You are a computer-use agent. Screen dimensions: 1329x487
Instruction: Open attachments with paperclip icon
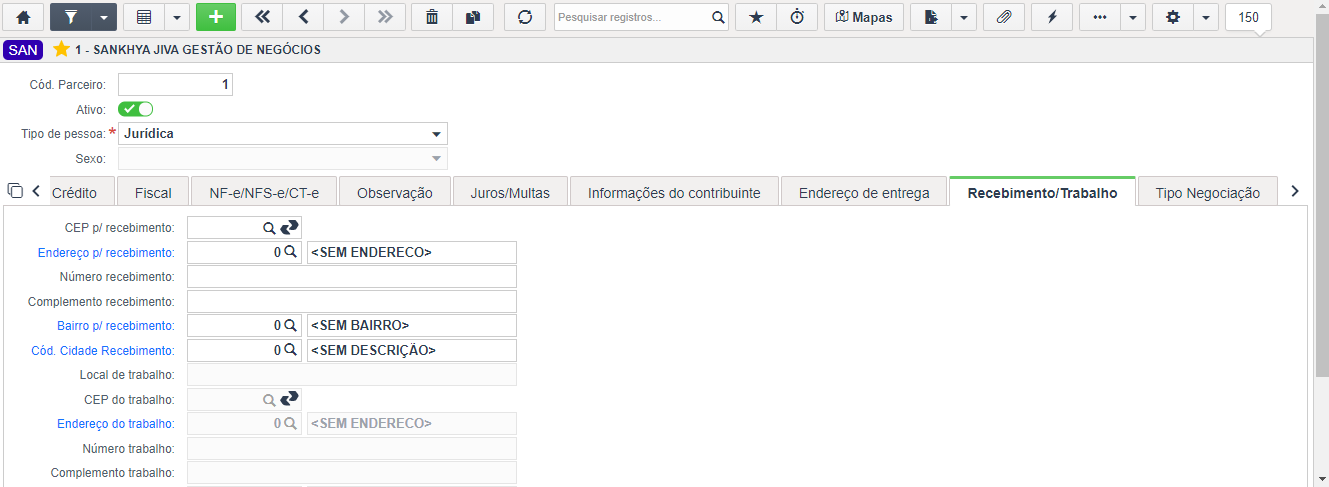[x=1004, y=17]
